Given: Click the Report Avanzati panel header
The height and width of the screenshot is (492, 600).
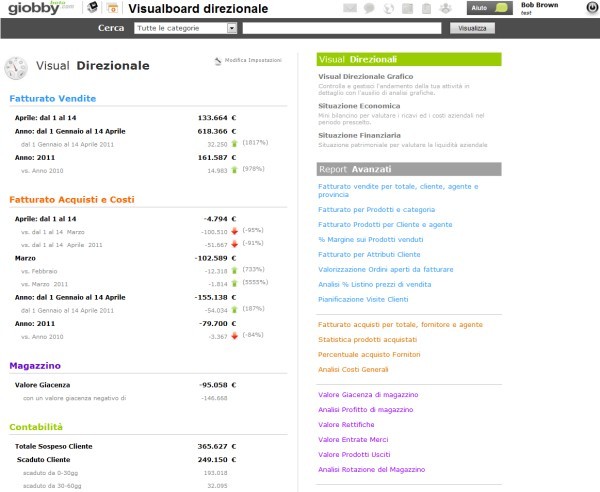Looking at the screenshot, I should tap(409, 169).
